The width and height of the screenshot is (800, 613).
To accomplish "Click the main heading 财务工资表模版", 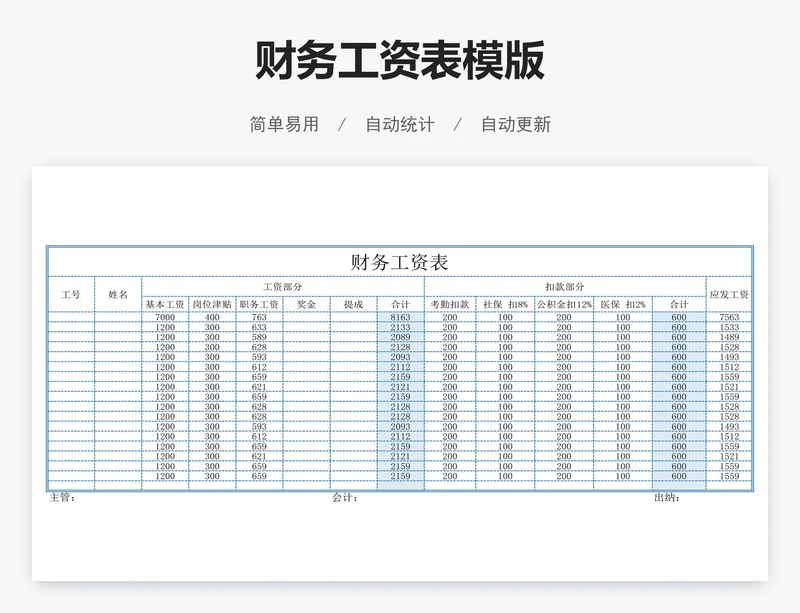I will (x=400, y=61).
